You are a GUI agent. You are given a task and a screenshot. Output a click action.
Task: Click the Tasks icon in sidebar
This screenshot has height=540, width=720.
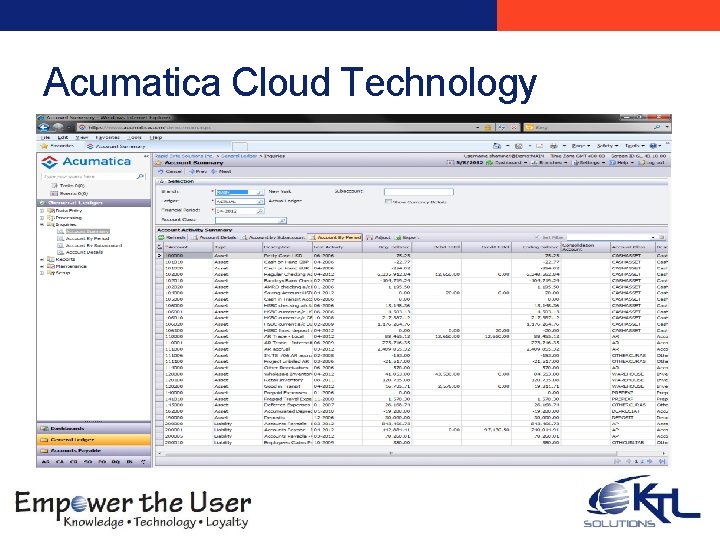click(54, 186)
